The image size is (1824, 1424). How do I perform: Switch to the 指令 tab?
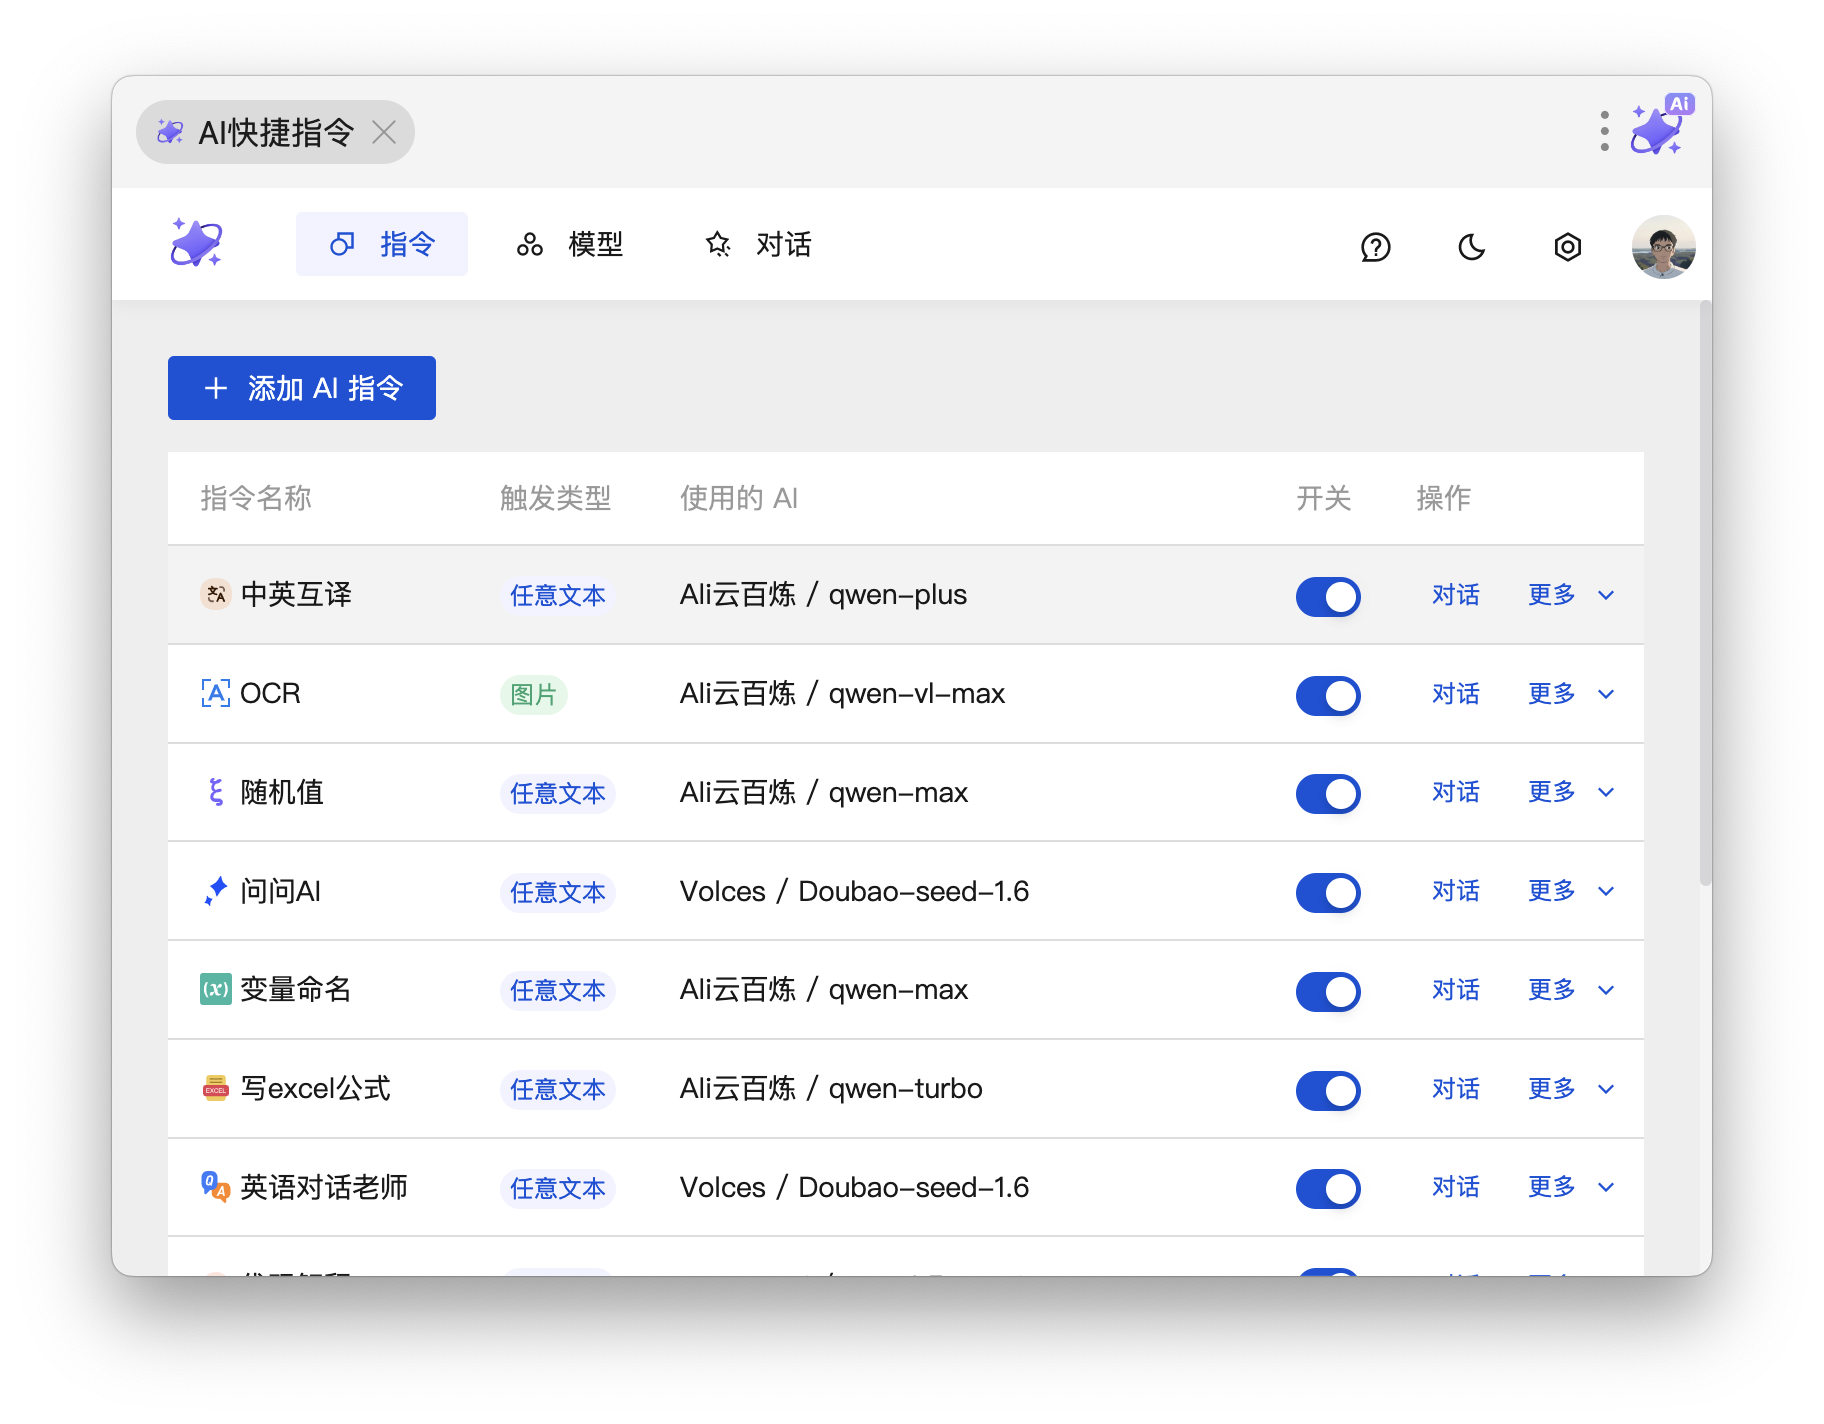(382, 244)
